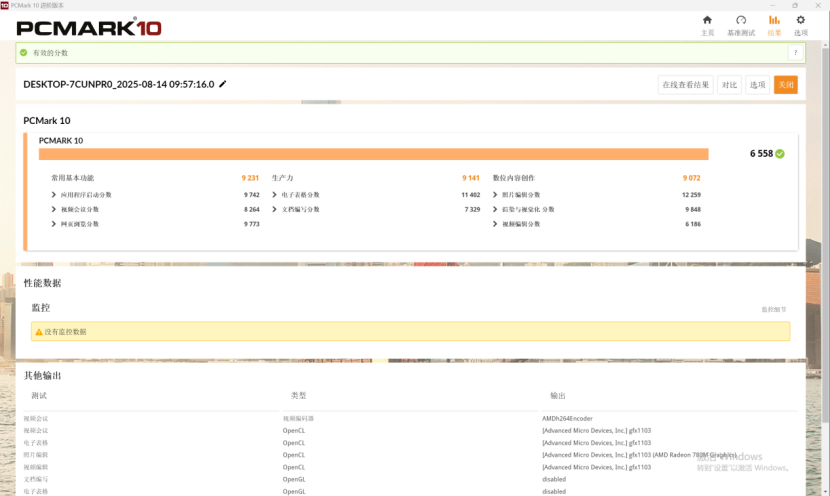Click the warning icon in monitoring notice

[x=39, y=331]
